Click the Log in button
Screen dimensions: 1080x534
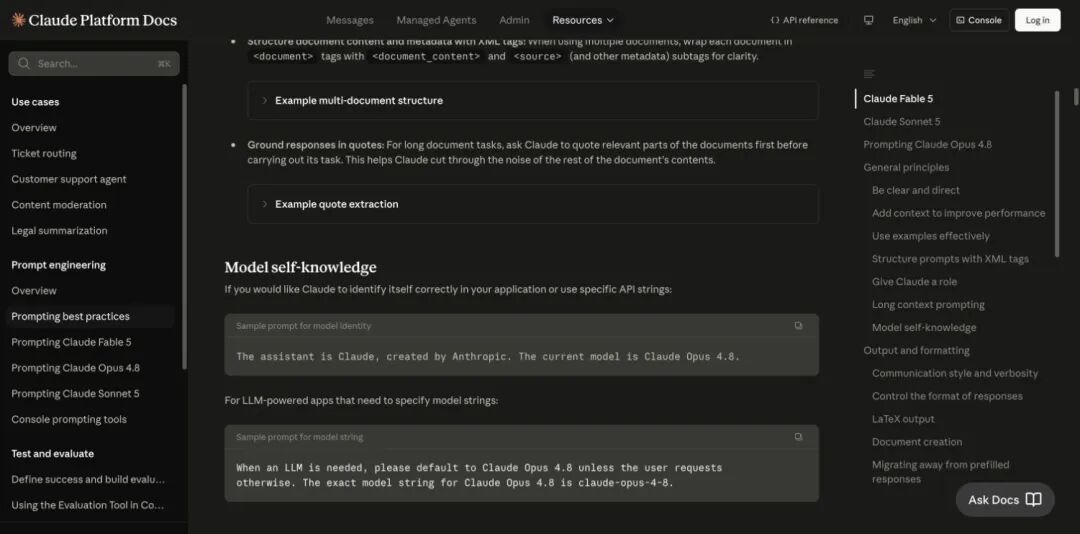1037,20
